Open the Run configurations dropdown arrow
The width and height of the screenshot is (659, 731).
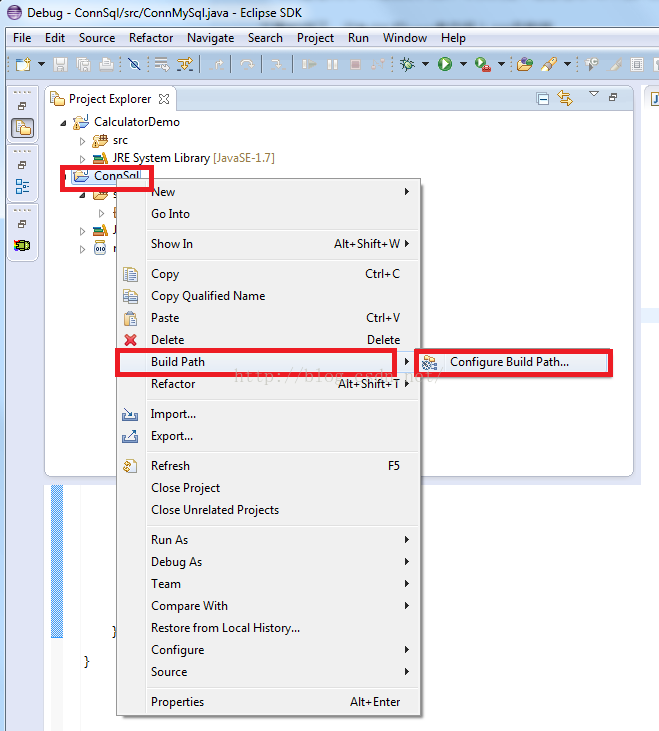[x=463, y=64]
